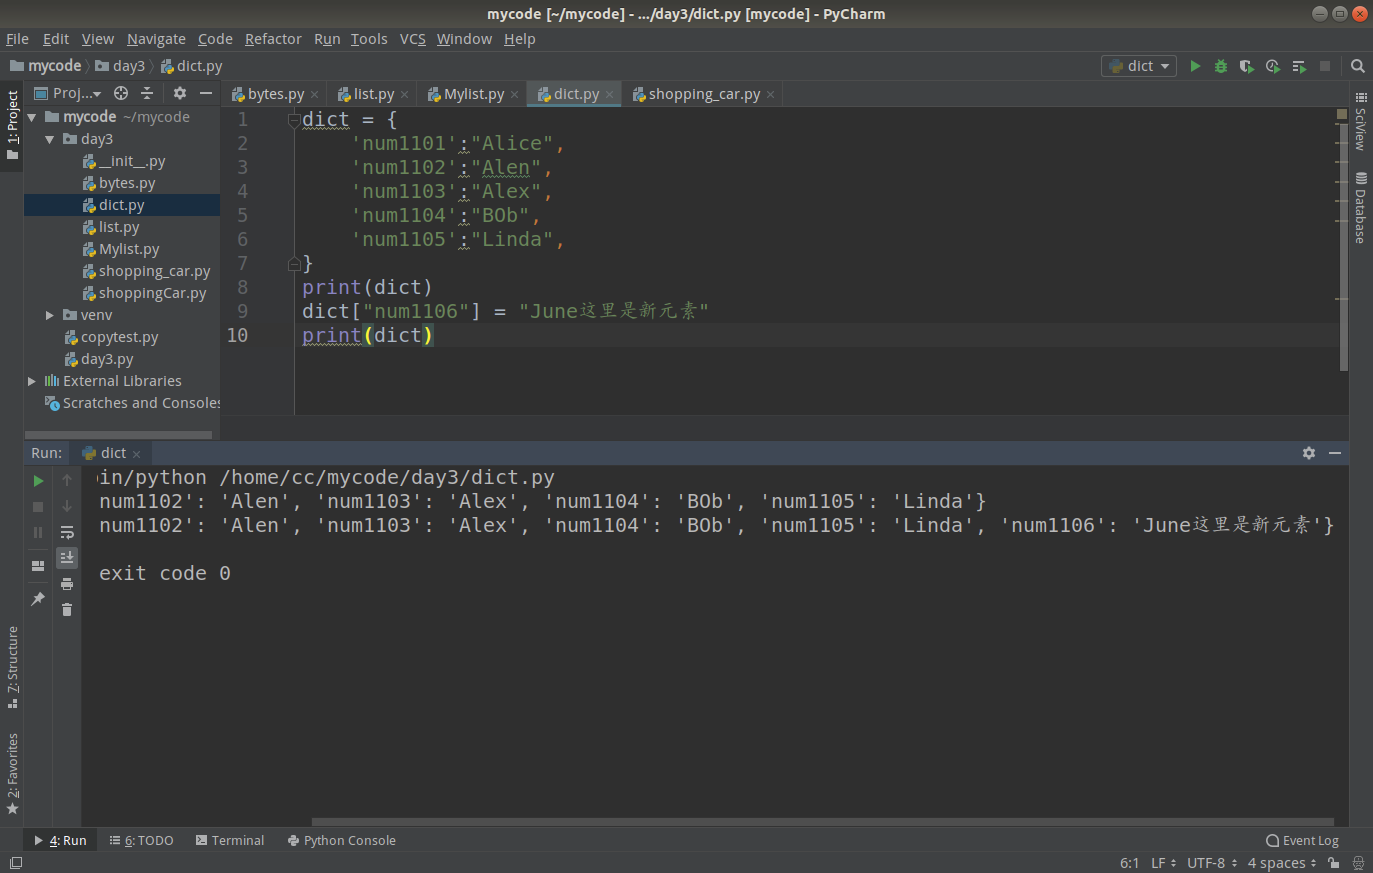Move down the stack trace arrow
Screen dimensions: 1373x873
pos(67,507)
